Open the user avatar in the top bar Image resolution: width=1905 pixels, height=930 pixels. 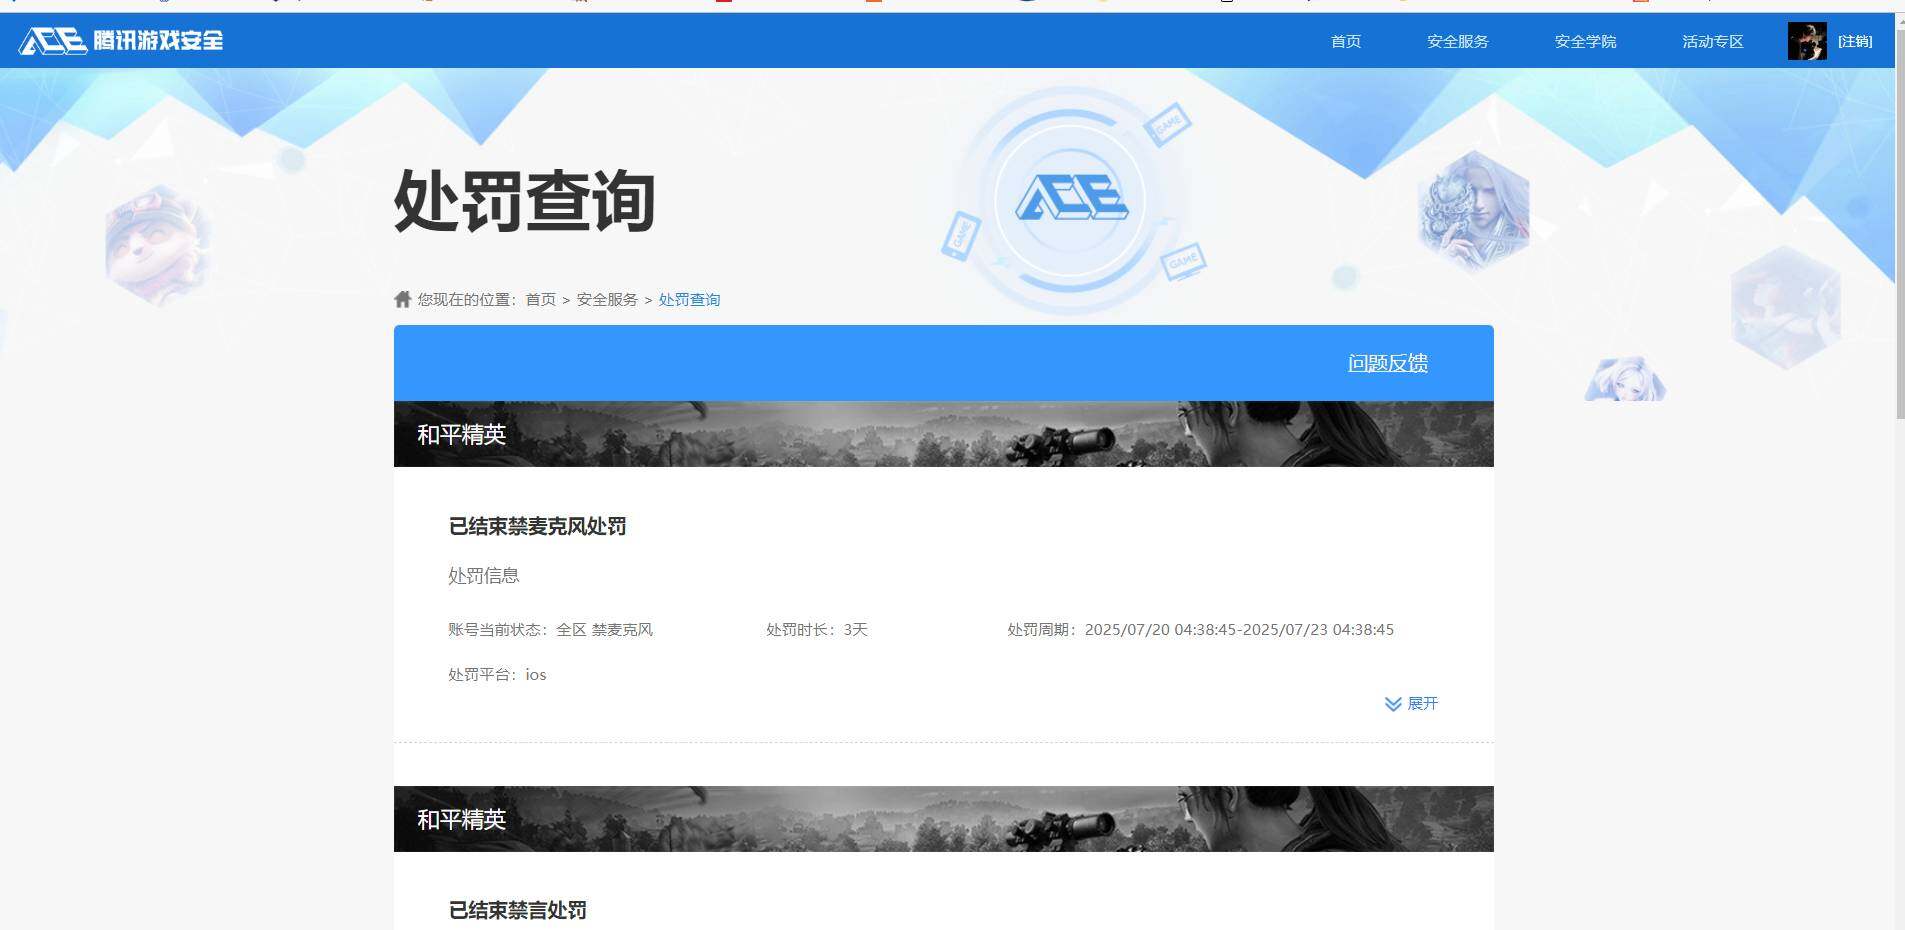point(1806,41)
